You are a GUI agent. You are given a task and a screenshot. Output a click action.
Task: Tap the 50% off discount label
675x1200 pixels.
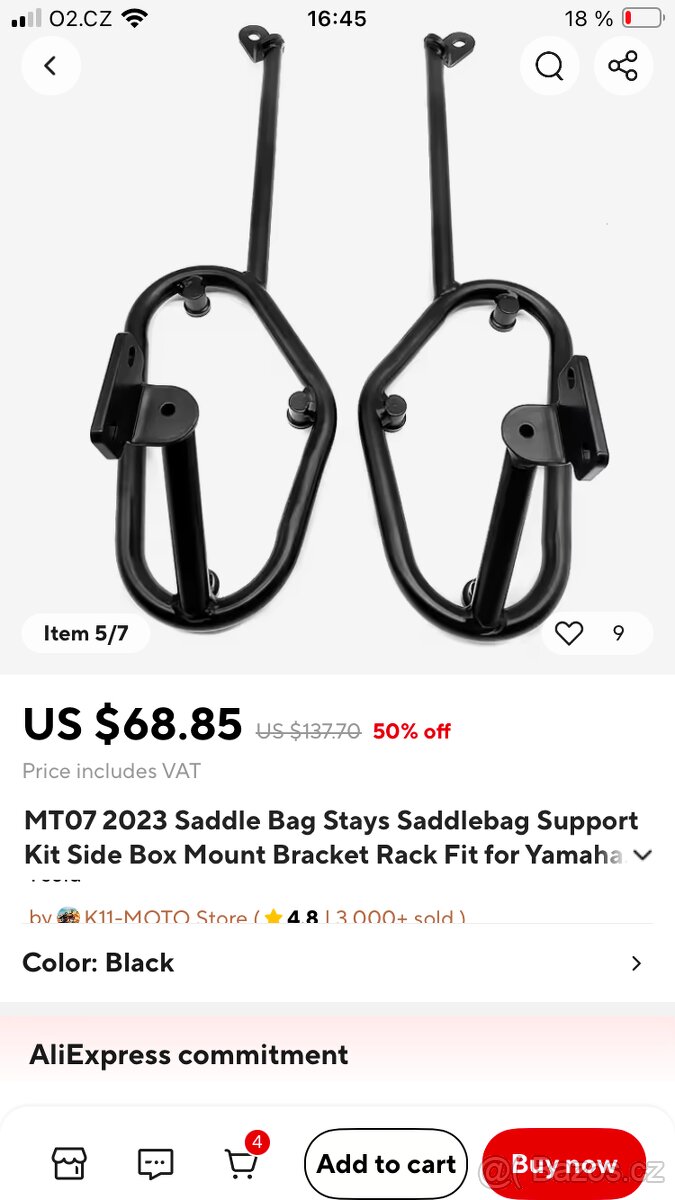click(x=412, y=731)
